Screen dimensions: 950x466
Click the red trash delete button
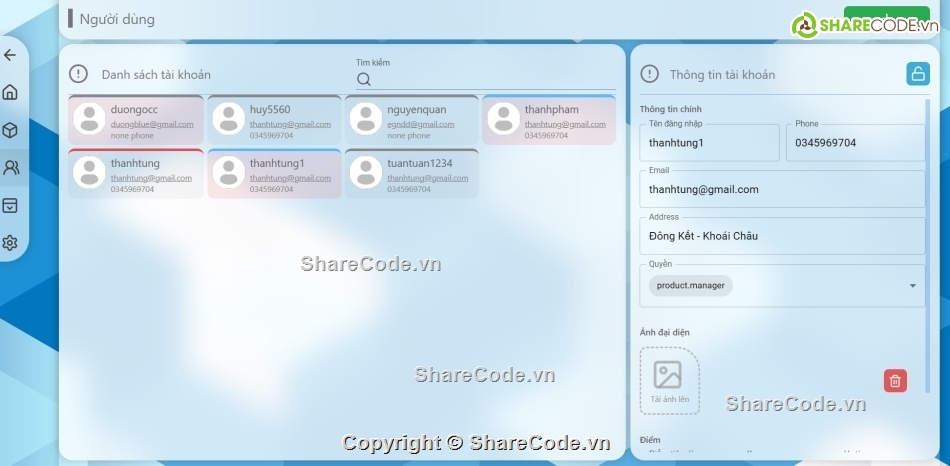[895, 381]
